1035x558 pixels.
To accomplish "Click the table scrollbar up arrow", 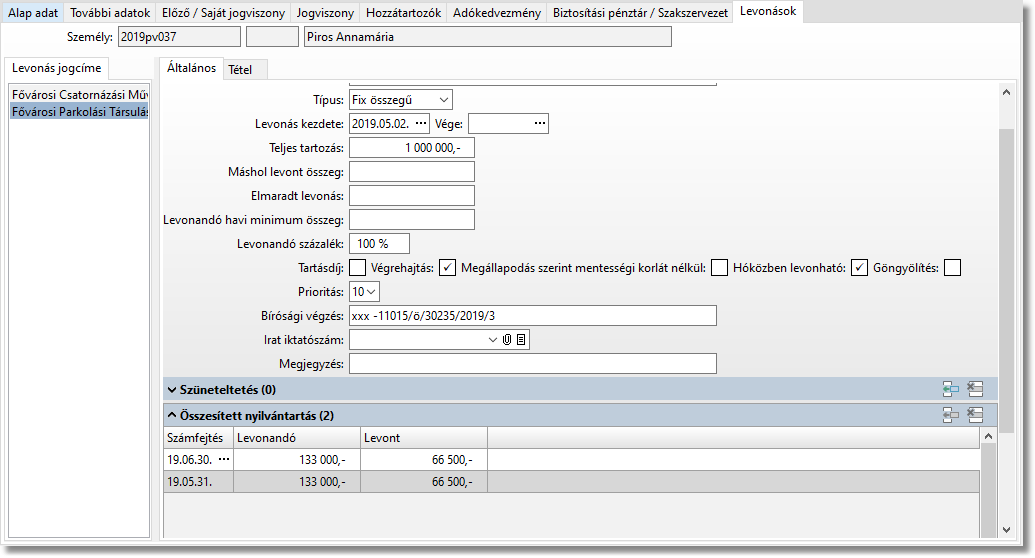I will 988,436.
